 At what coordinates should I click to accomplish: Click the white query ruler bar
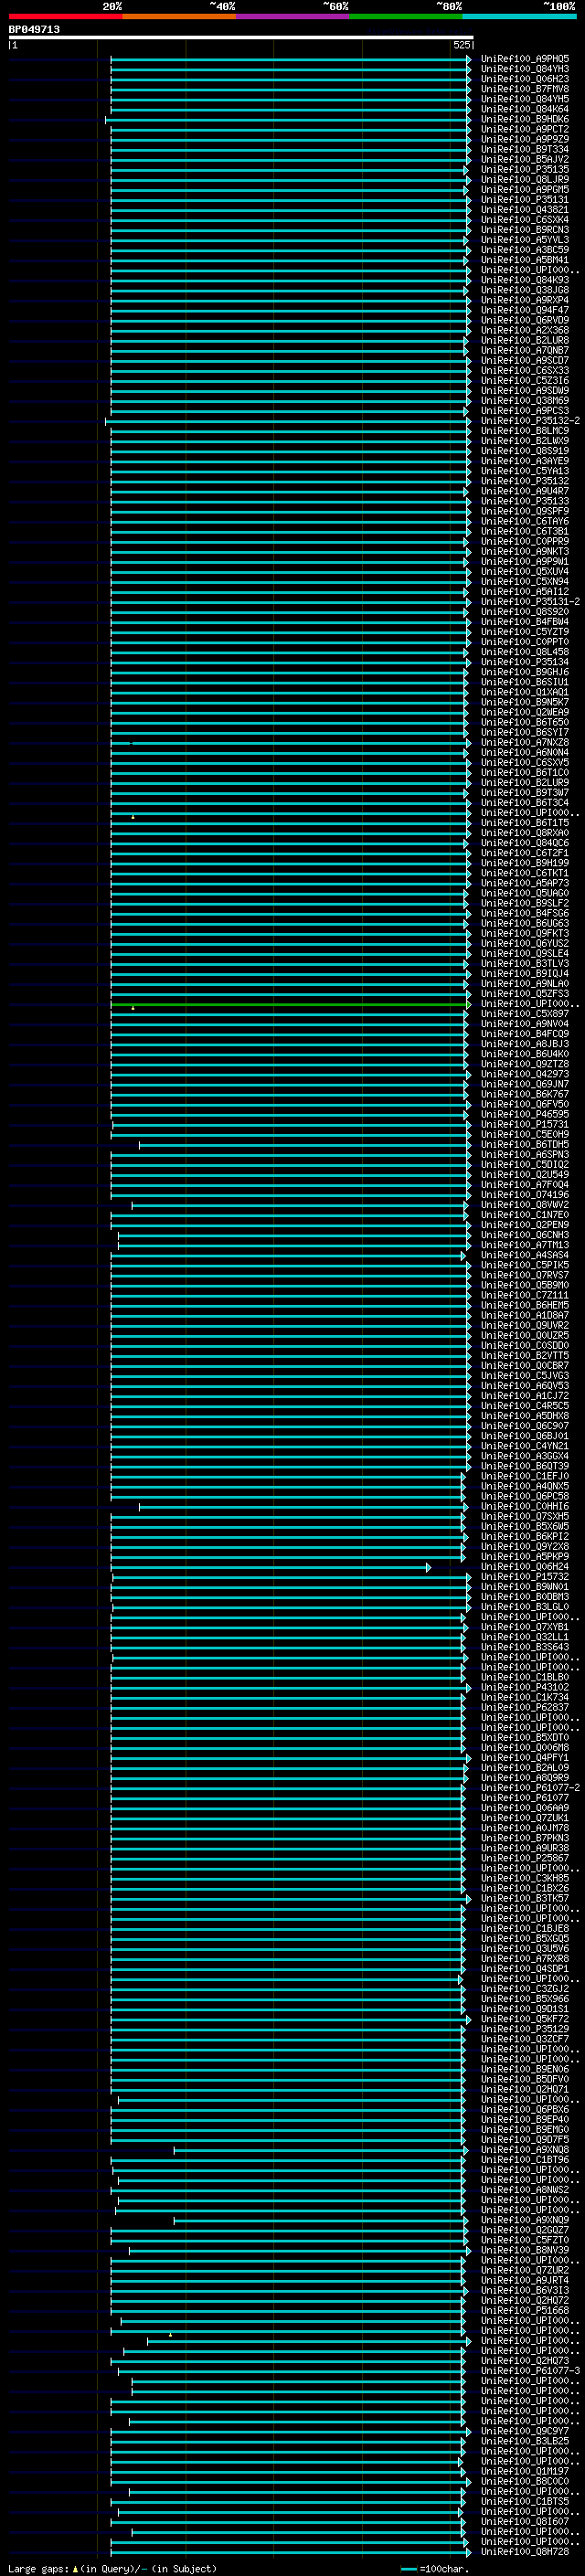click(x=241, y=38)
